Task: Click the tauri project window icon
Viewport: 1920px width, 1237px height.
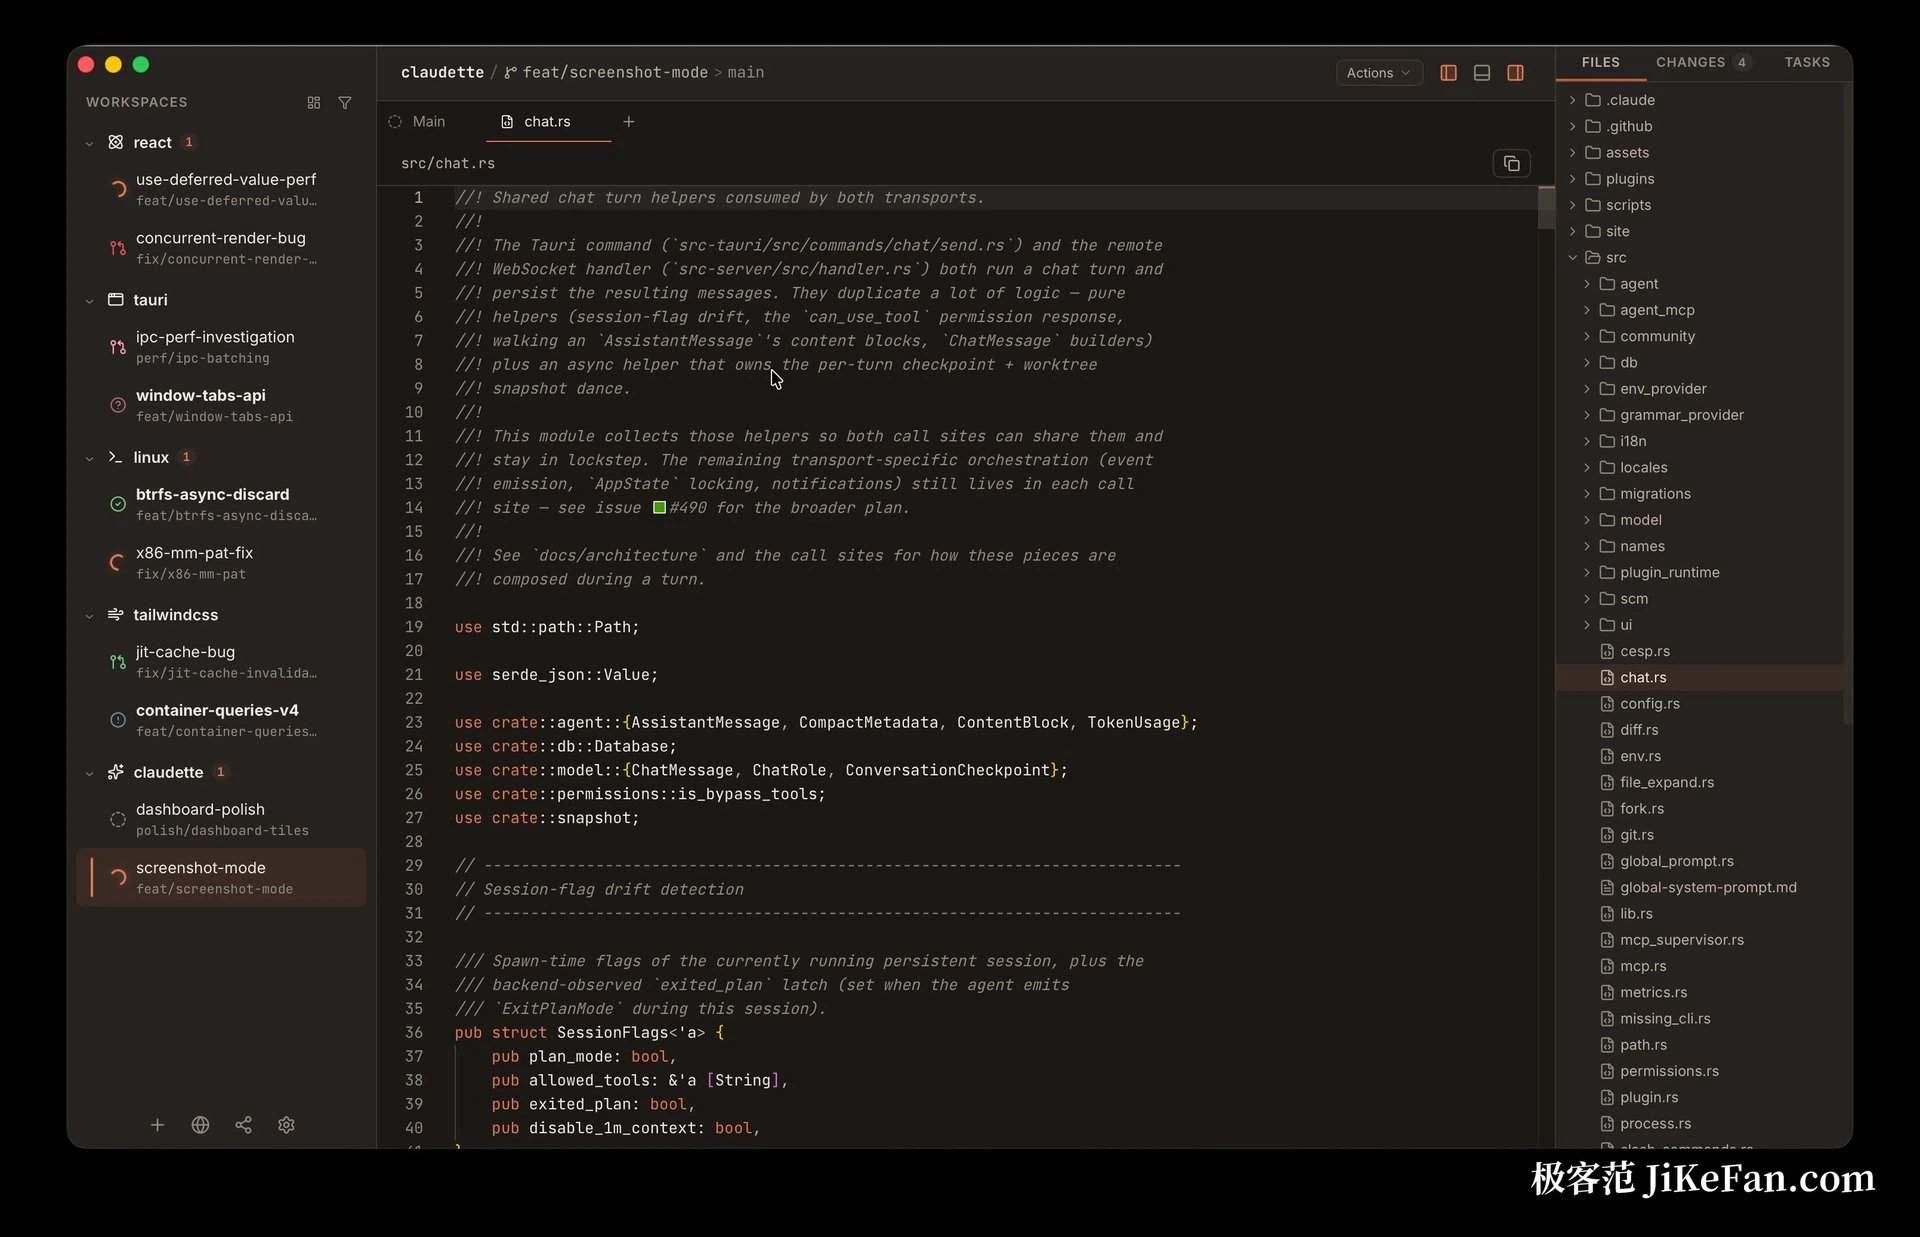Action: (116, 300)
